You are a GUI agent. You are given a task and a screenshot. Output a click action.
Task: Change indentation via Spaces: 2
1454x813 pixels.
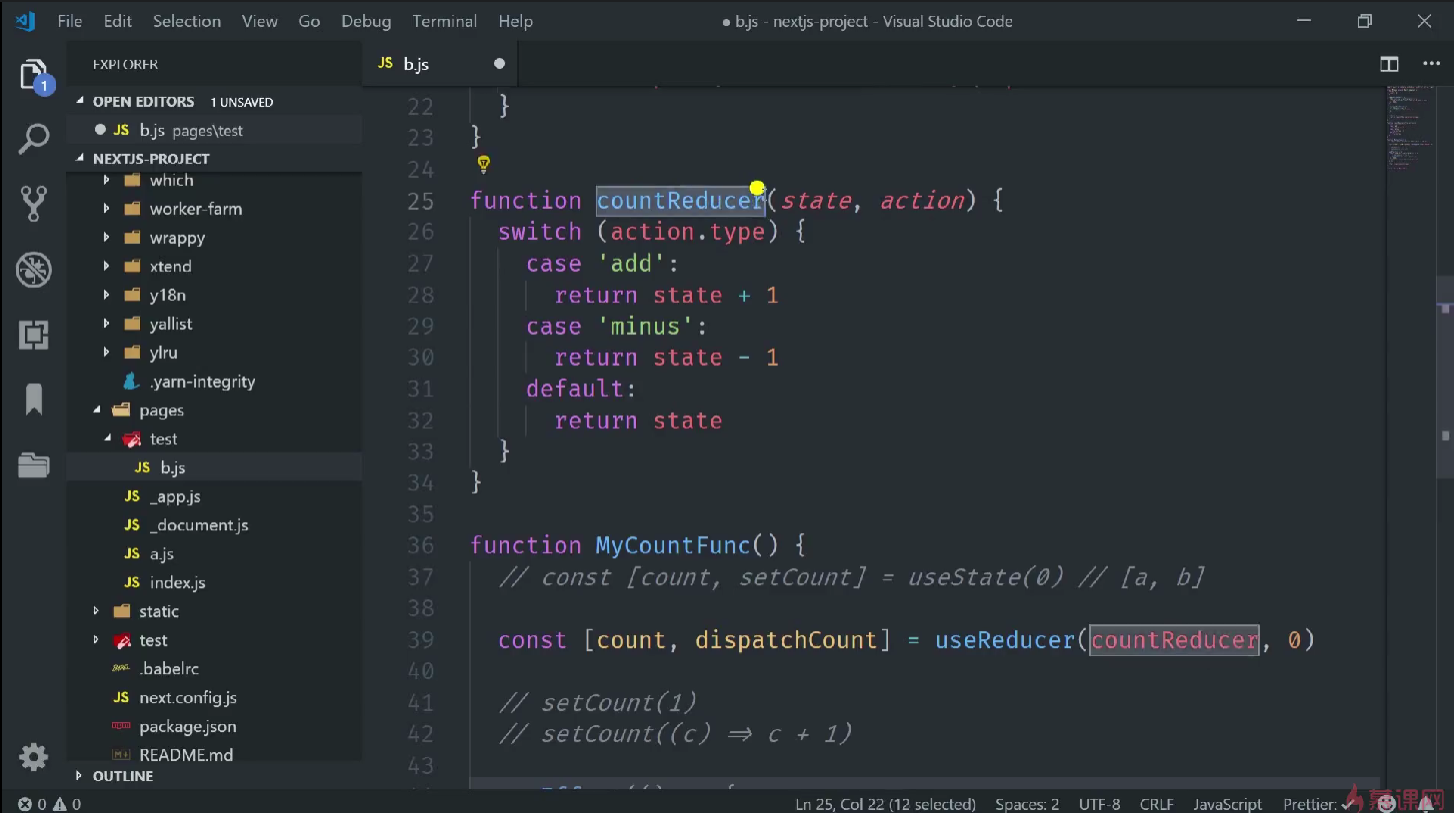point(1027,804)
